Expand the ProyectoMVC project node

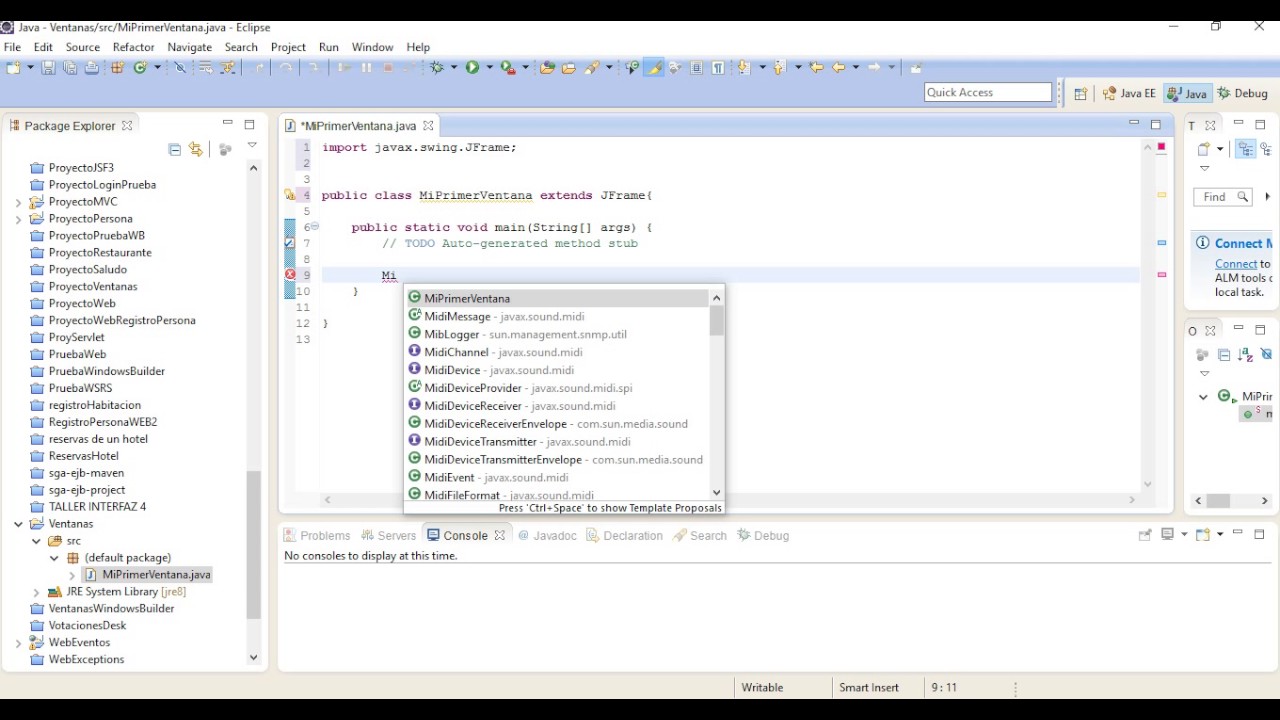pos(18,202)
